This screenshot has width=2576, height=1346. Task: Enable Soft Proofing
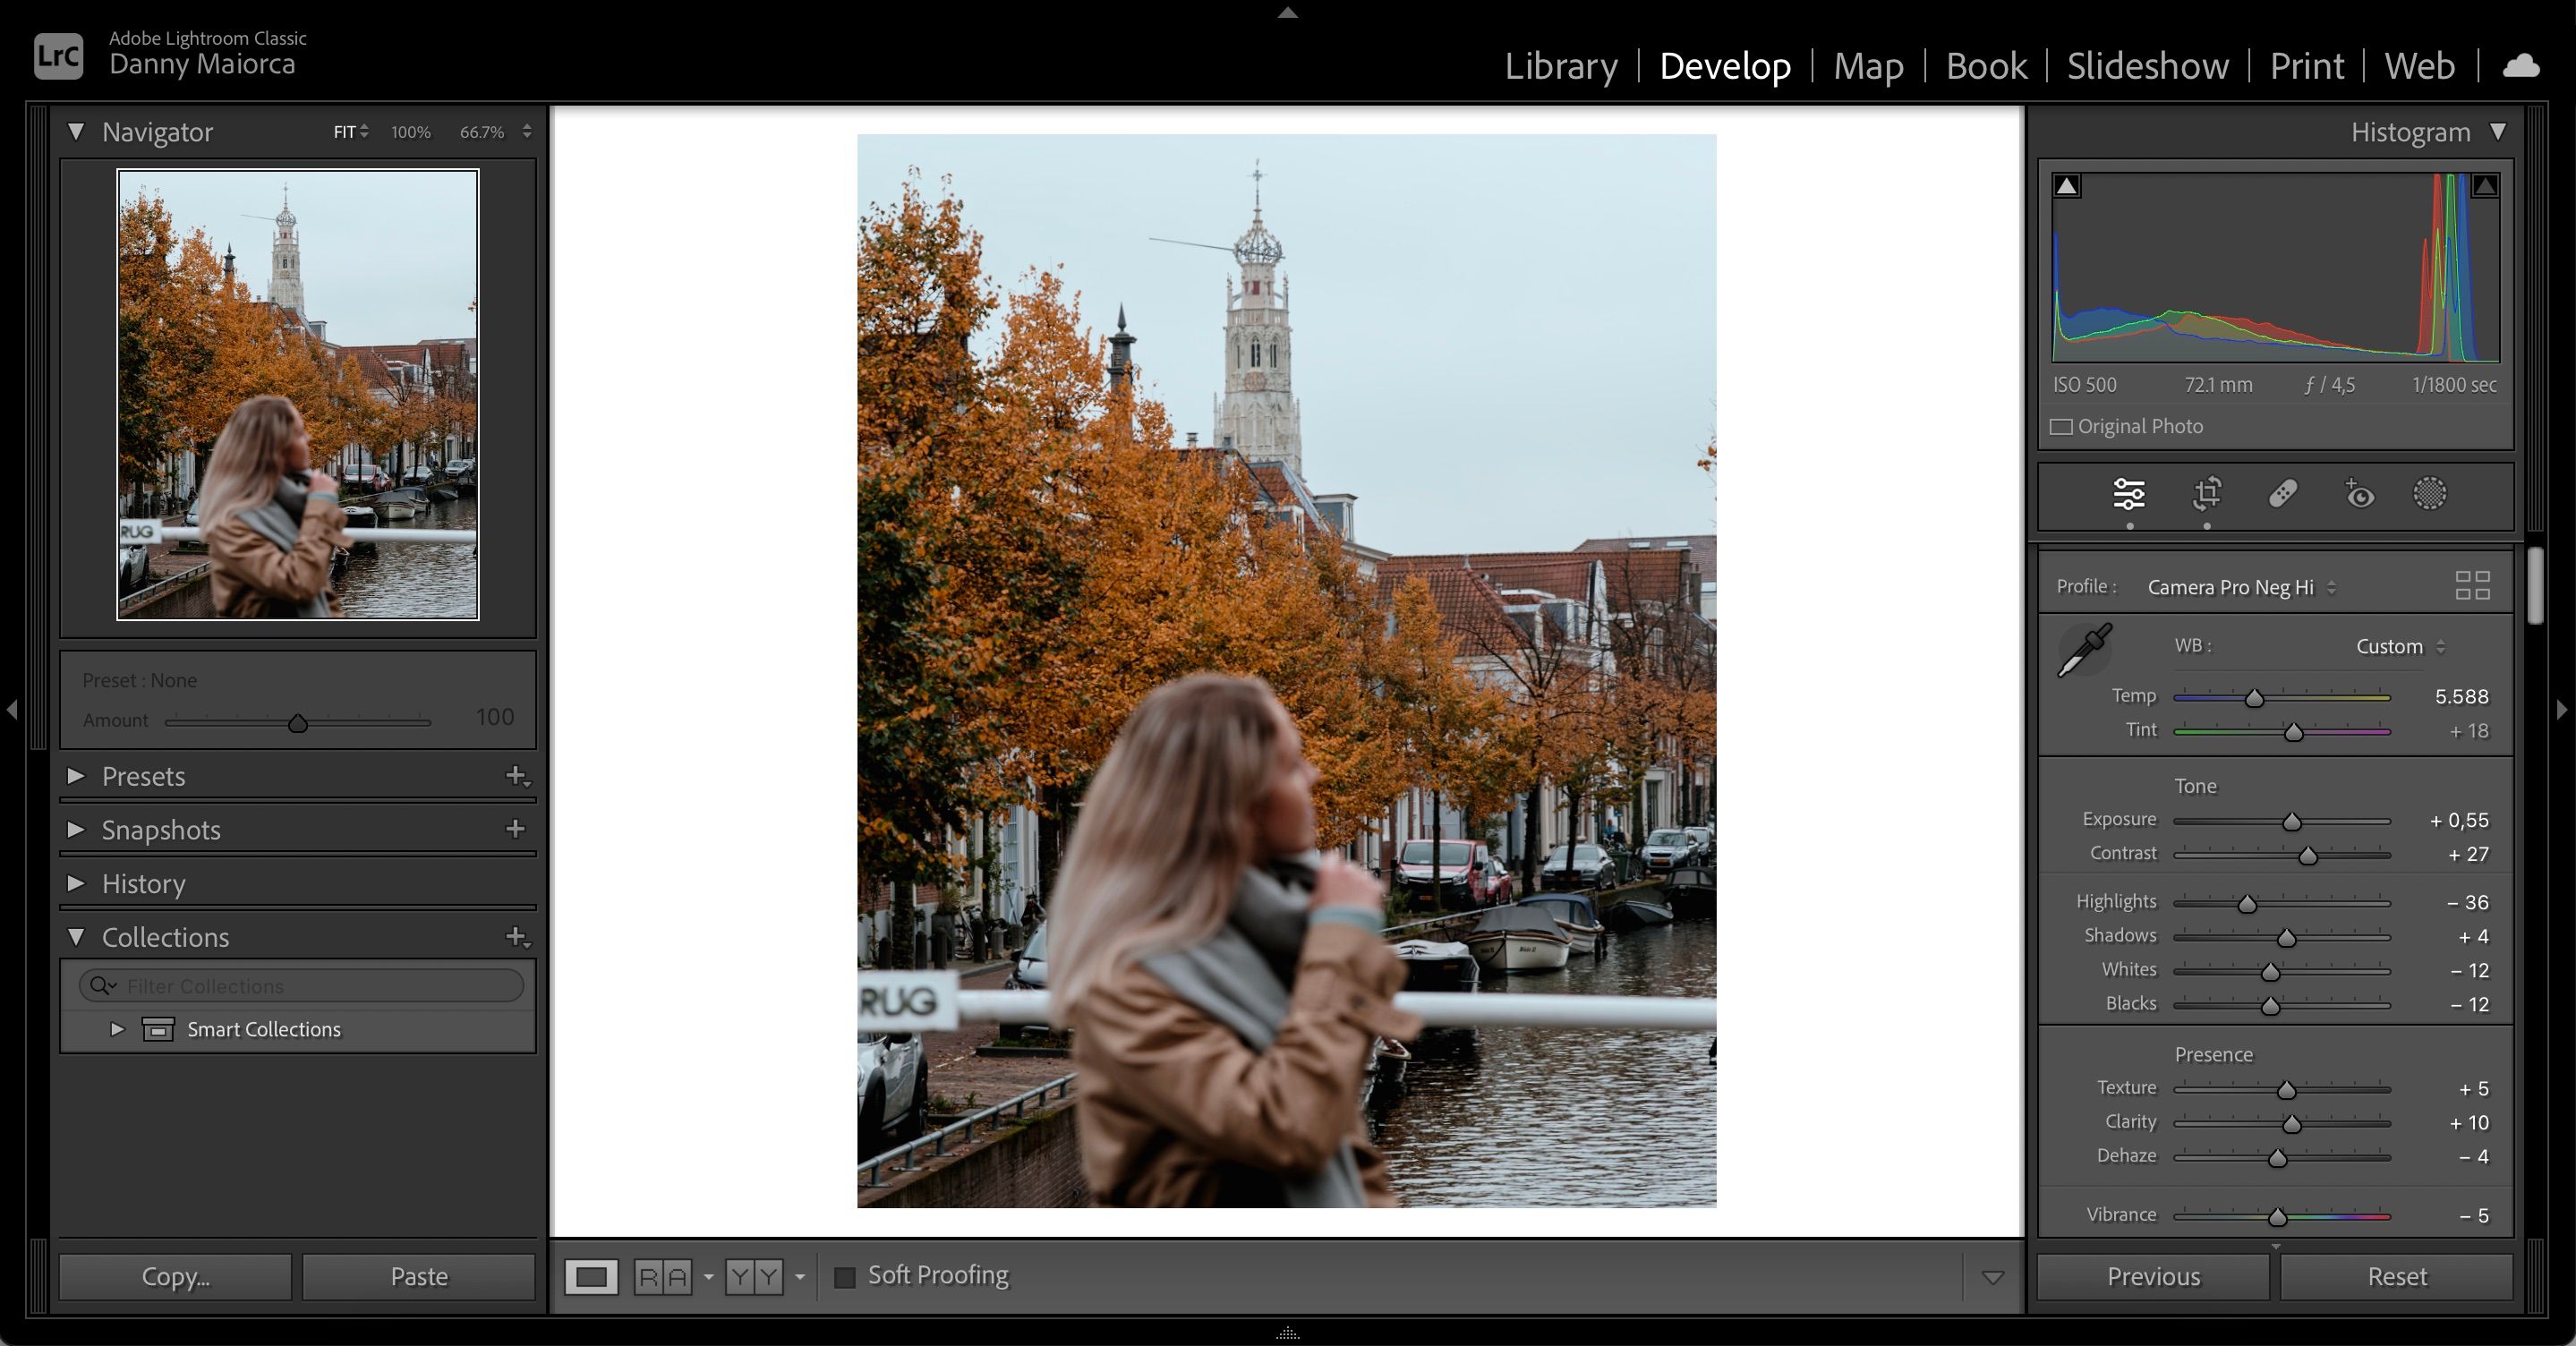[x=846, y=1276]
